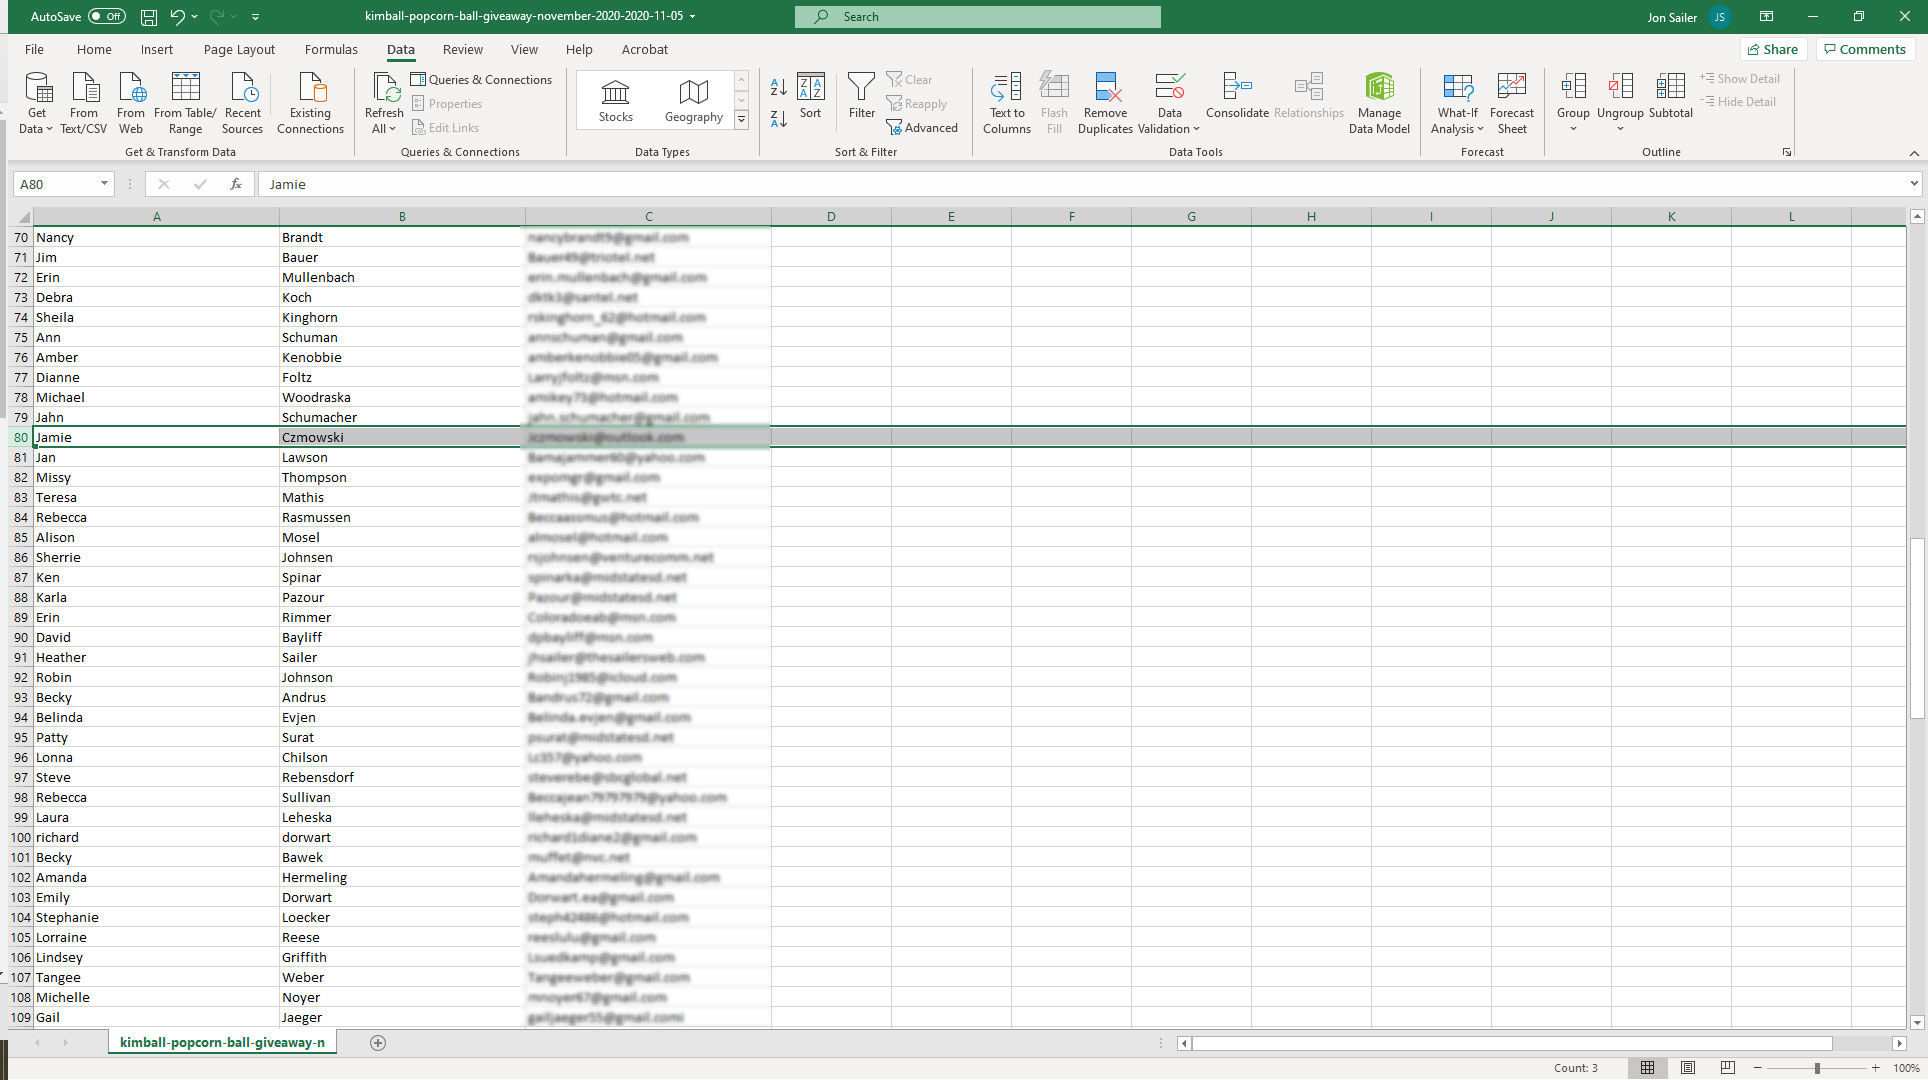Open the File menu
The width and height of the screenshot is (1928, 1080).
(x=34, y=49)
